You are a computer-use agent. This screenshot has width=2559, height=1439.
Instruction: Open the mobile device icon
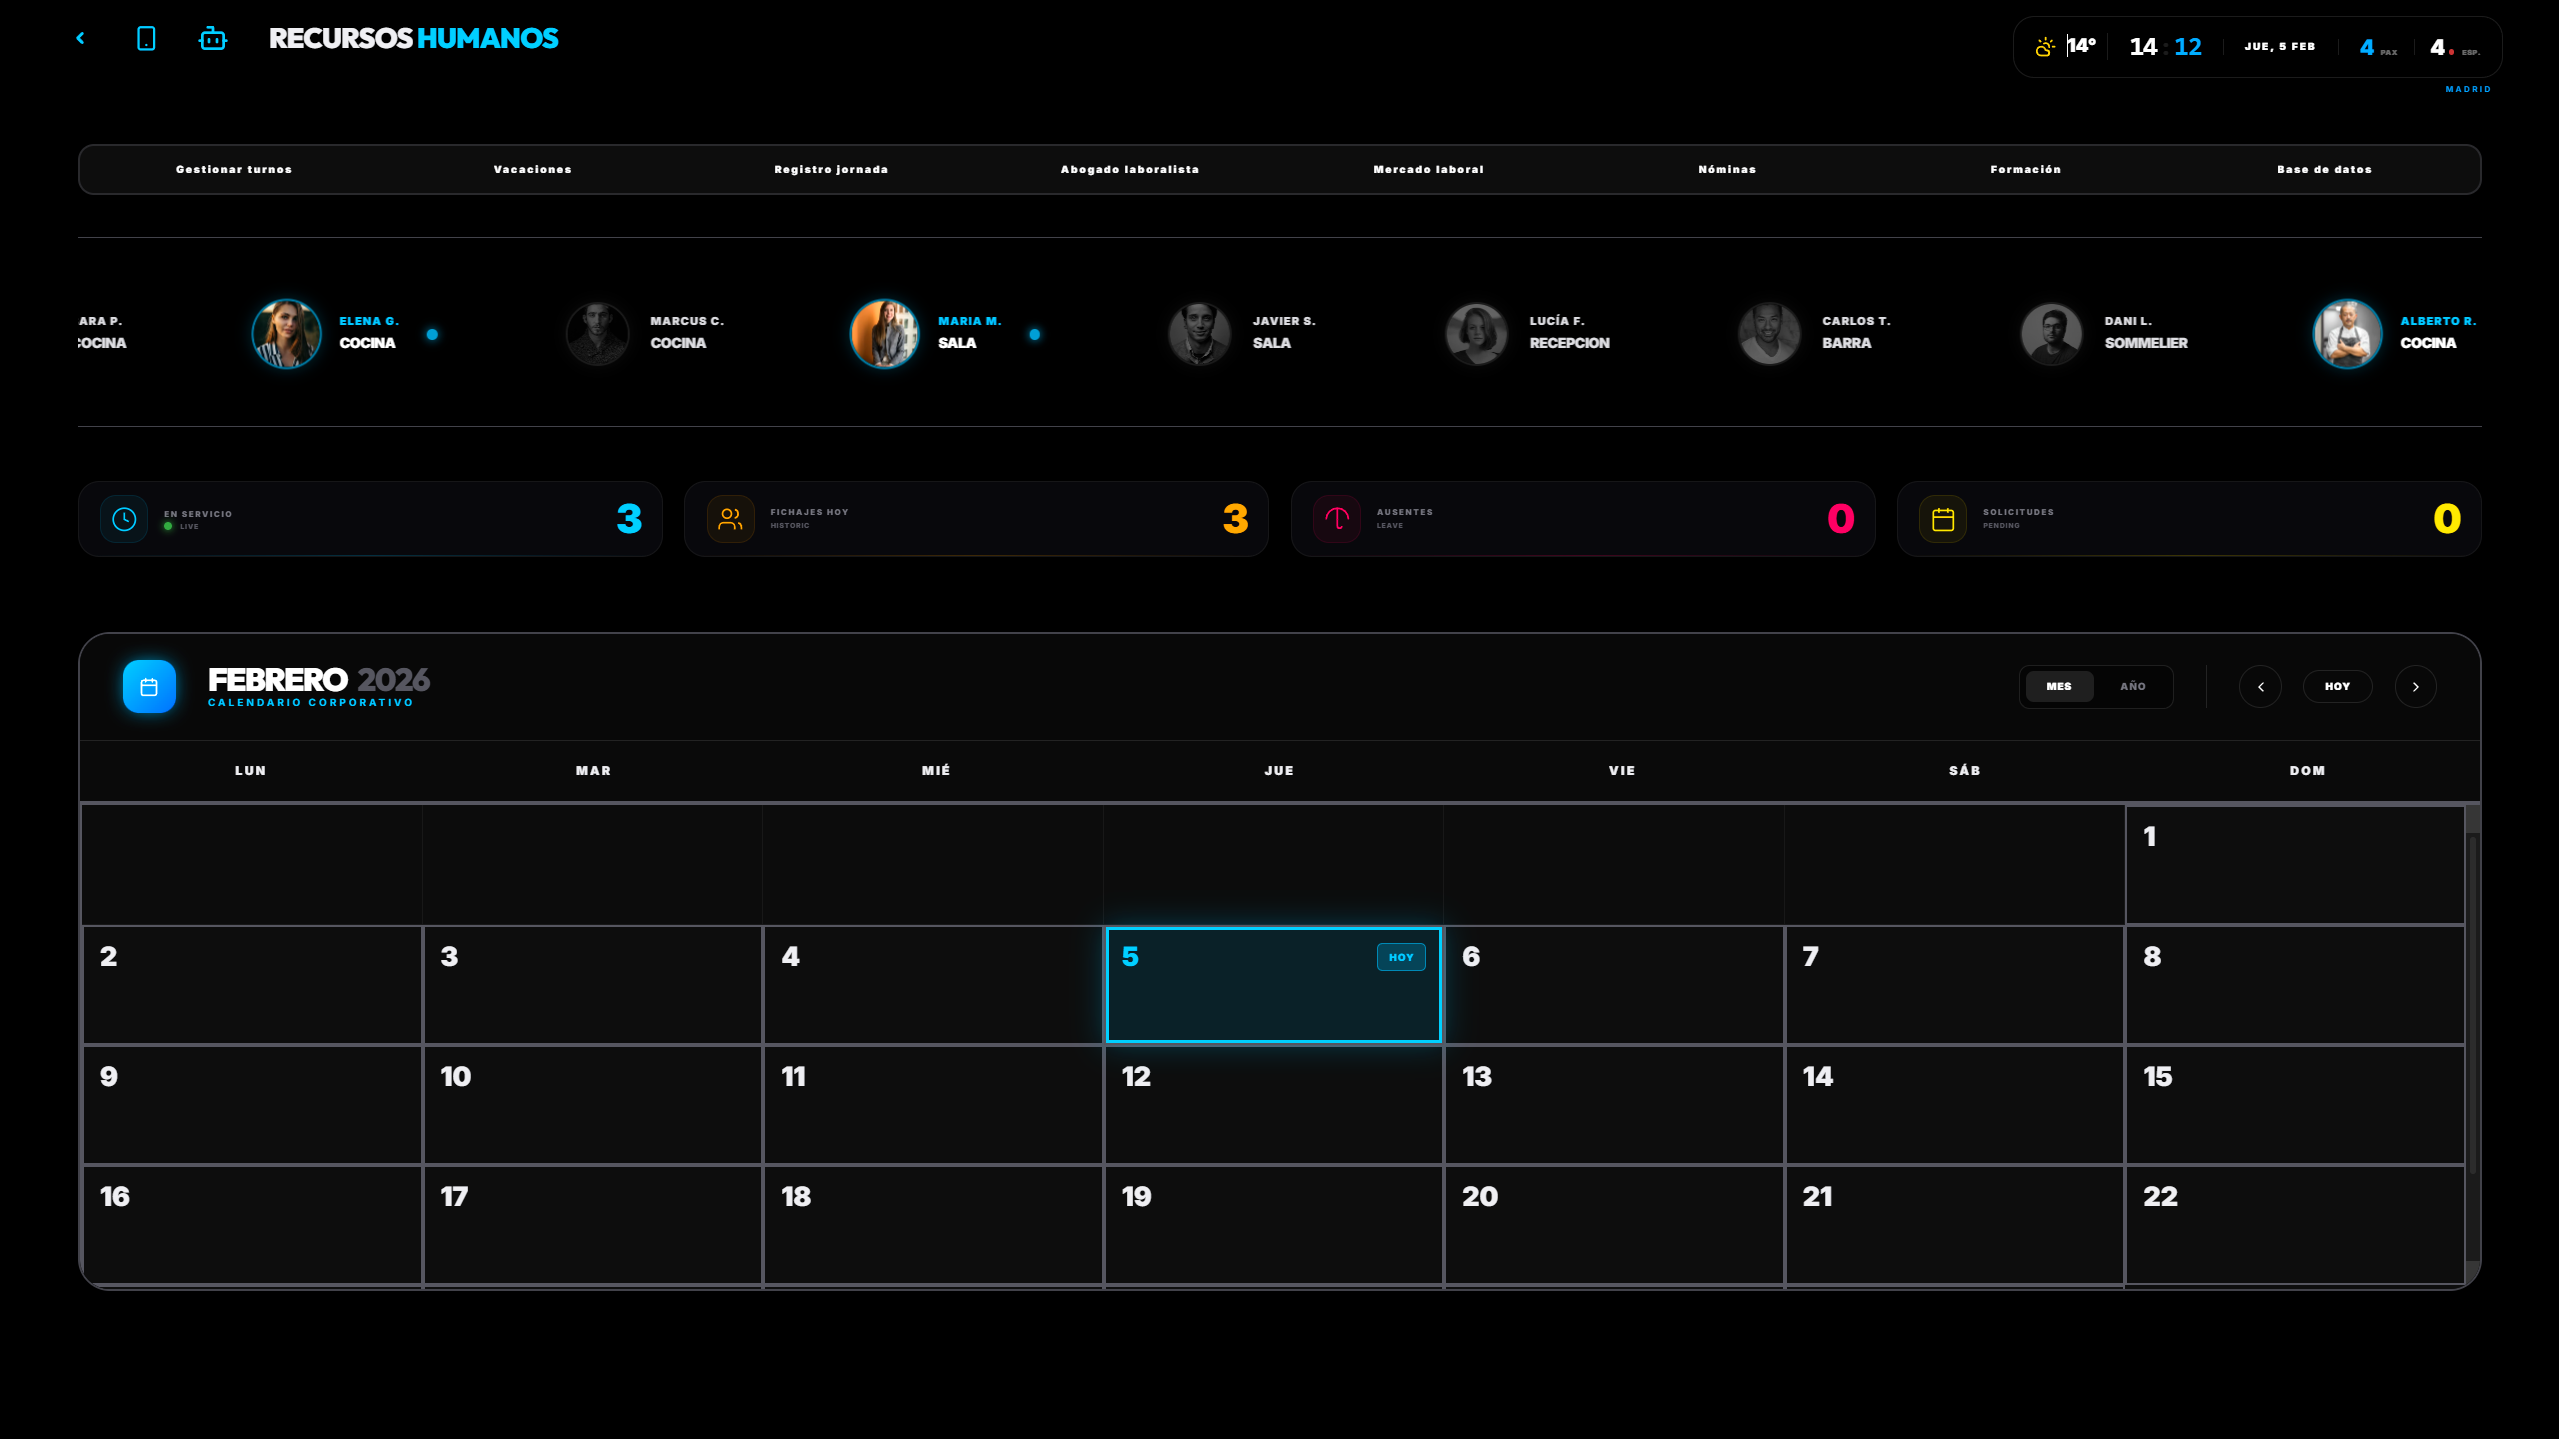(146, 38)
